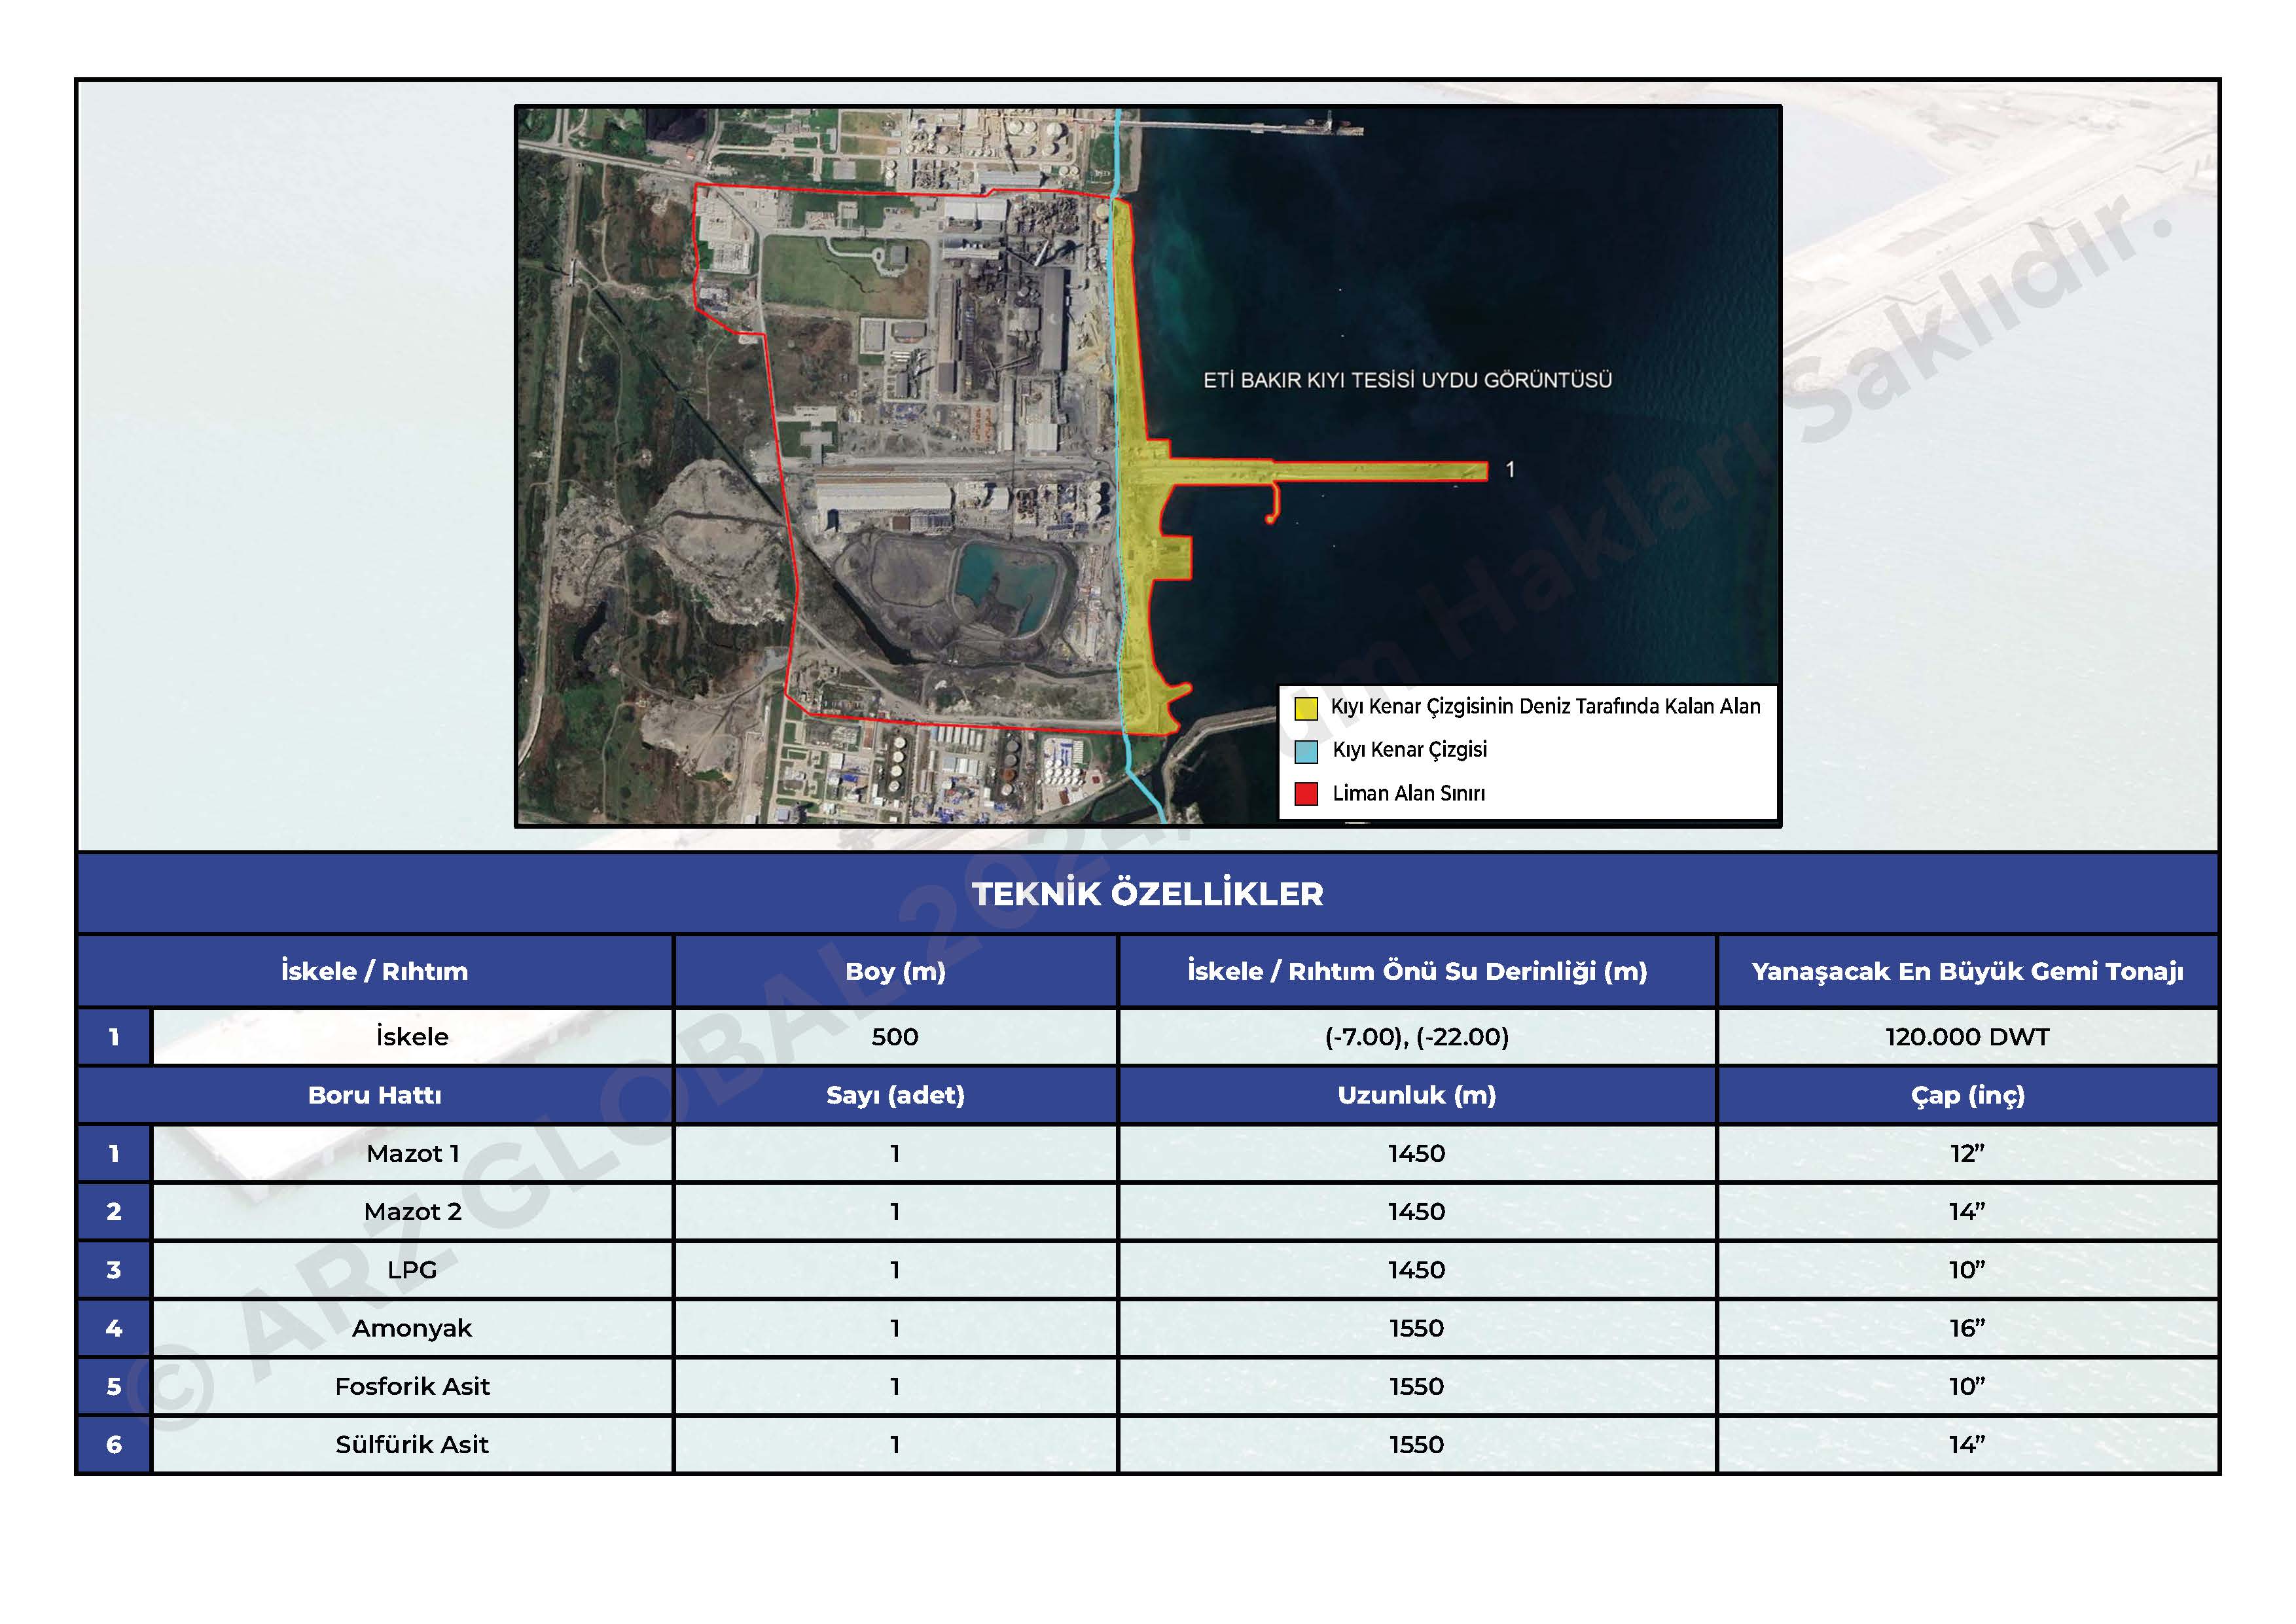This screenshot has width=2296, height=1624.
Task: Click the row number '5' beside Fosforik Asit
Action: 114,1386
